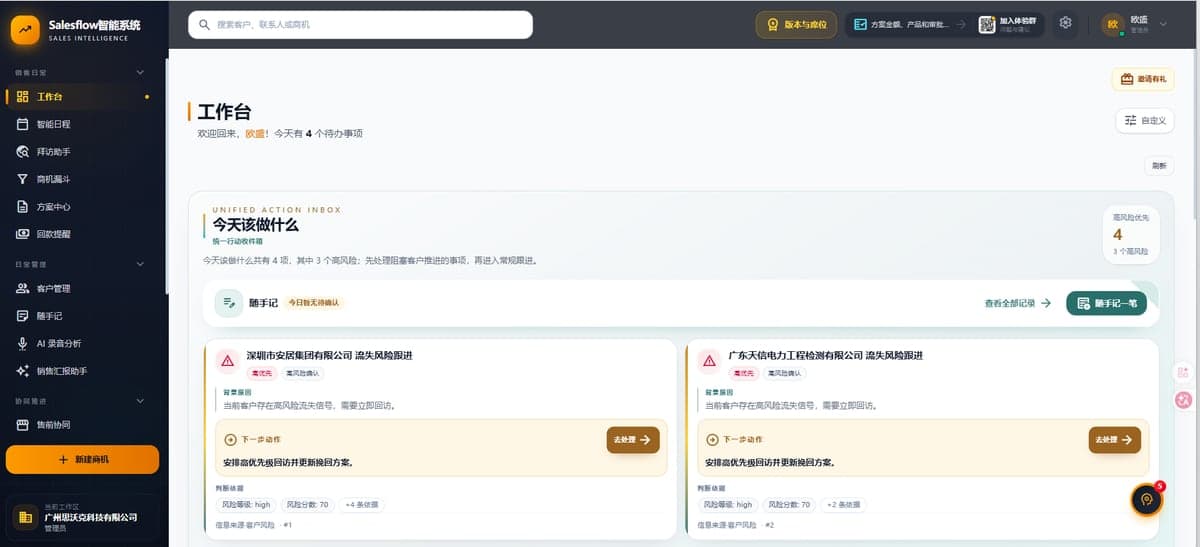Click 风险等级: high chip on 深圳市安居 card

pos(246,505)
